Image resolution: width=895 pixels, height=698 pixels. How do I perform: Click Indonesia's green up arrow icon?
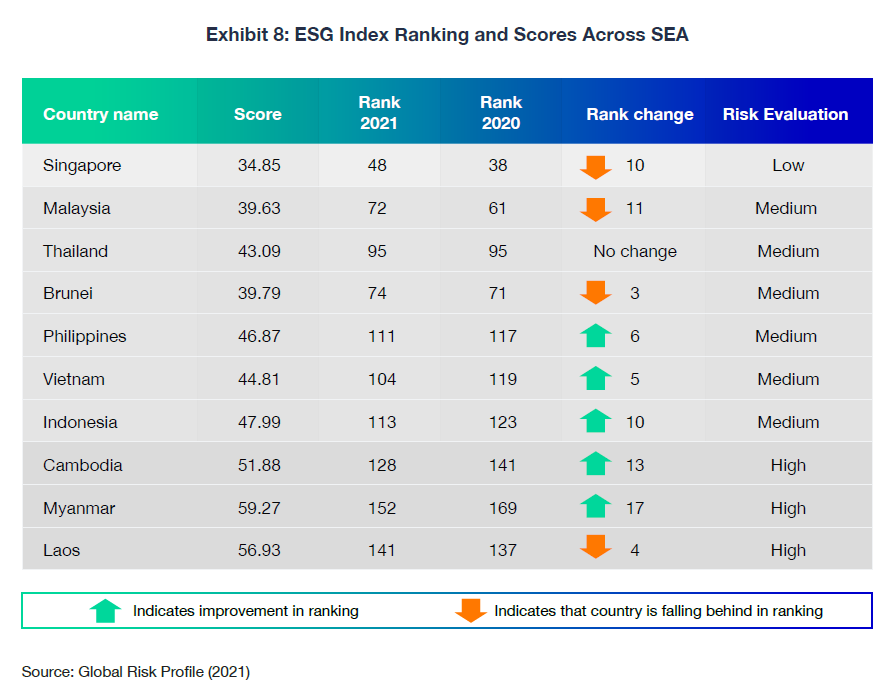596,422
